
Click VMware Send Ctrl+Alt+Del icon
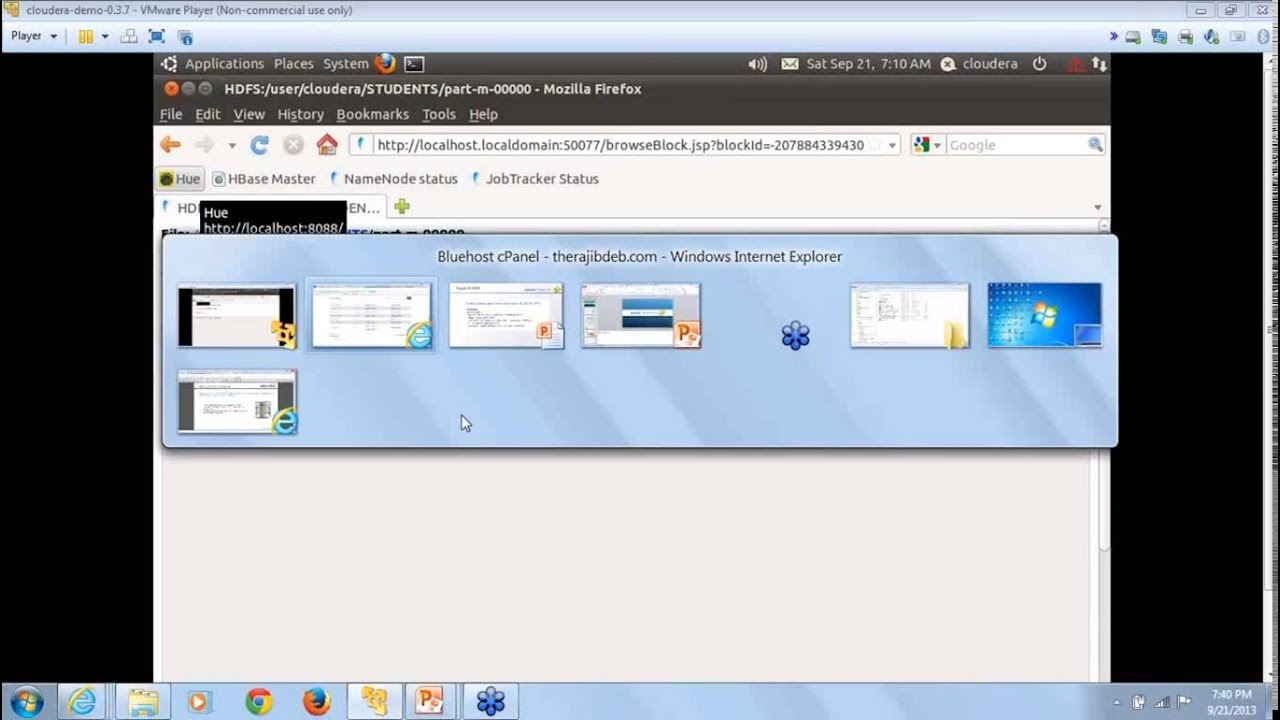(129, 36)
